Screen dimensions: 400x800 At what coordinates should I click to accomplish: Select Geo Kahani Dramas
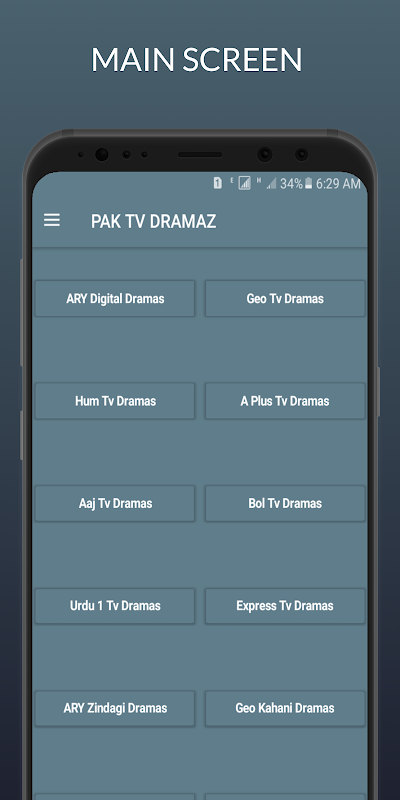coord(285,709)
